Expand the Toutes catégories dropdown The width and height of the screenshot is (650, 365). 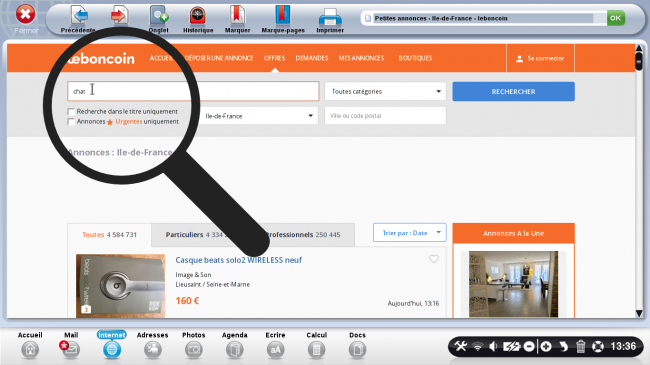[385, 91]
